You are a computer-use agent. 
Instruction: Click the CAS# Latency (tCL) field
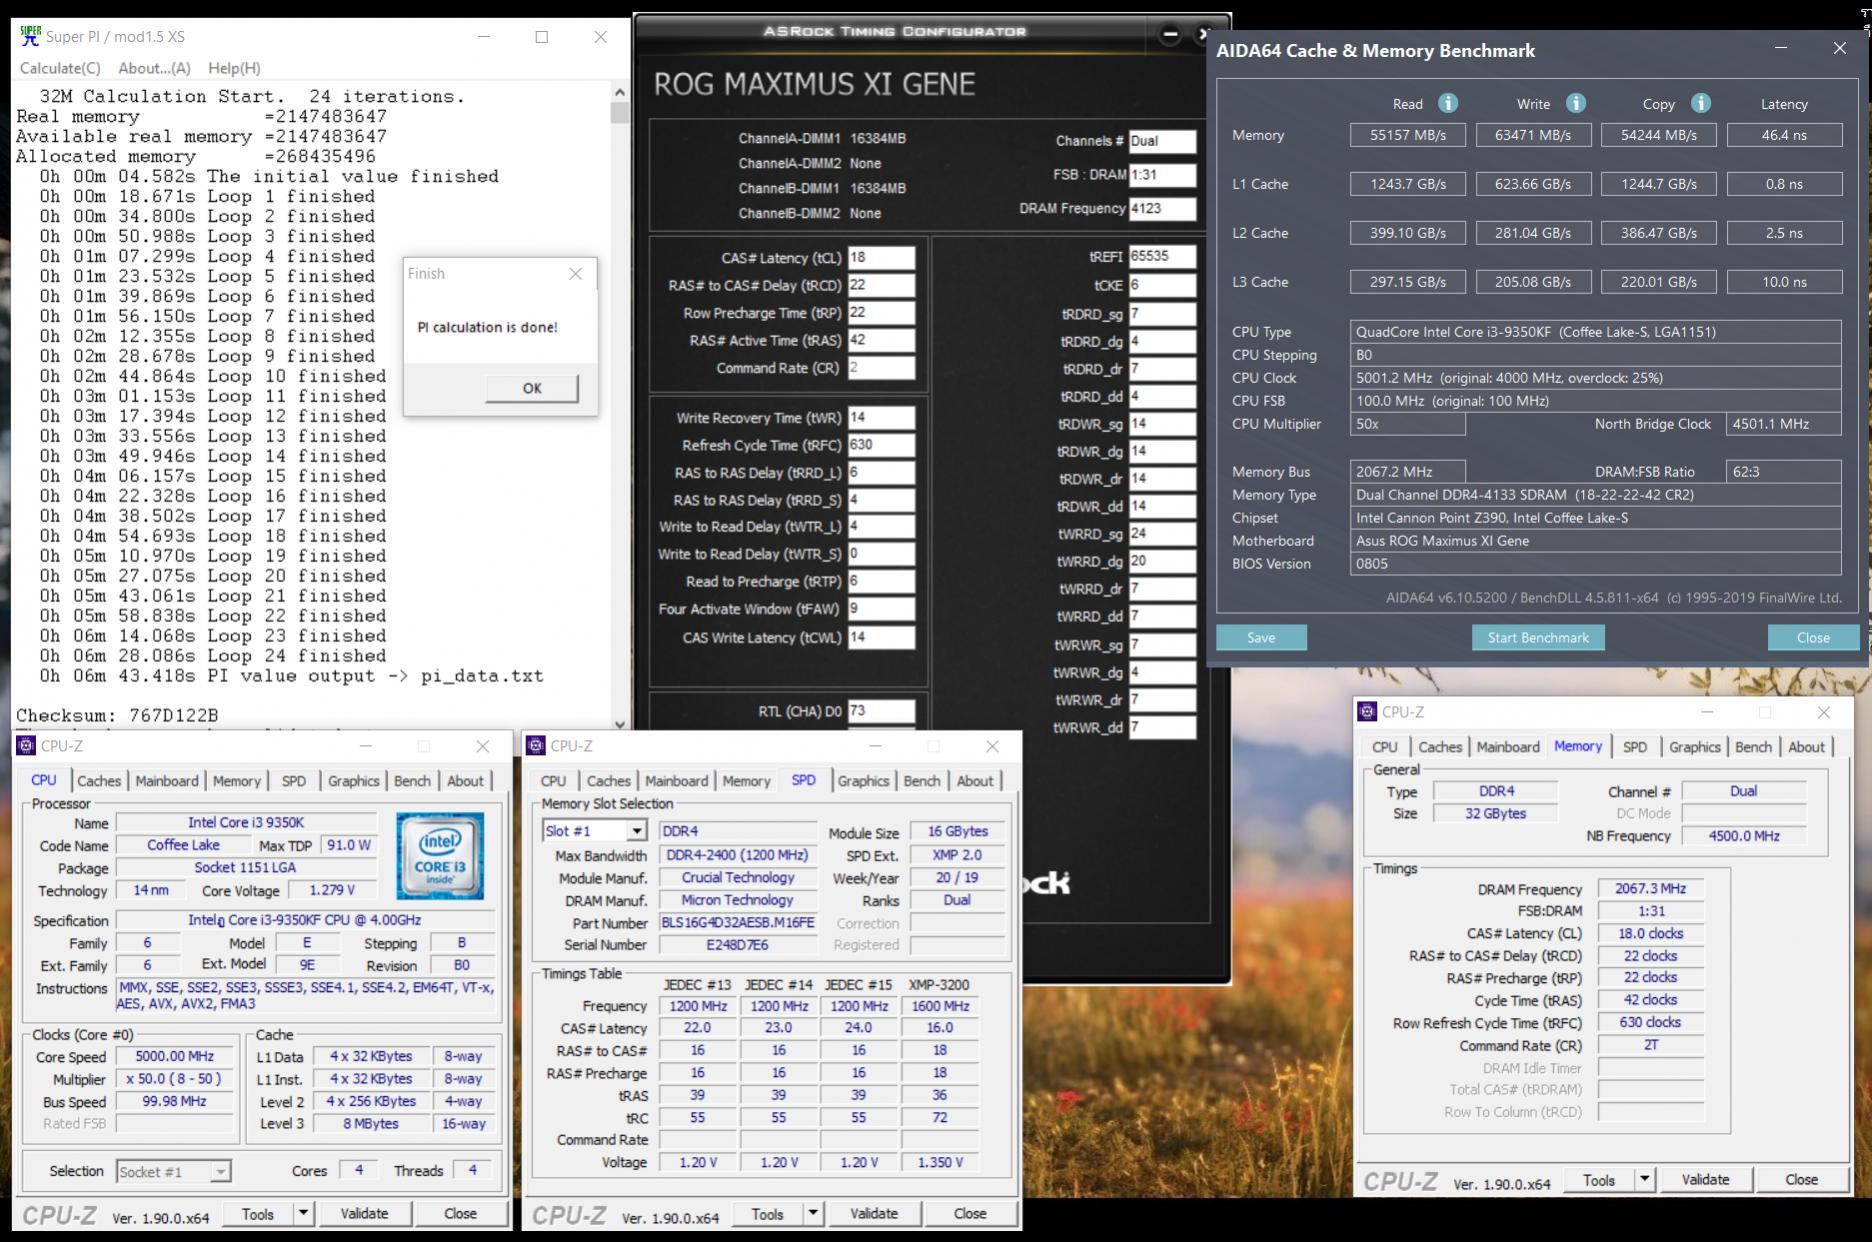(881, 258)
